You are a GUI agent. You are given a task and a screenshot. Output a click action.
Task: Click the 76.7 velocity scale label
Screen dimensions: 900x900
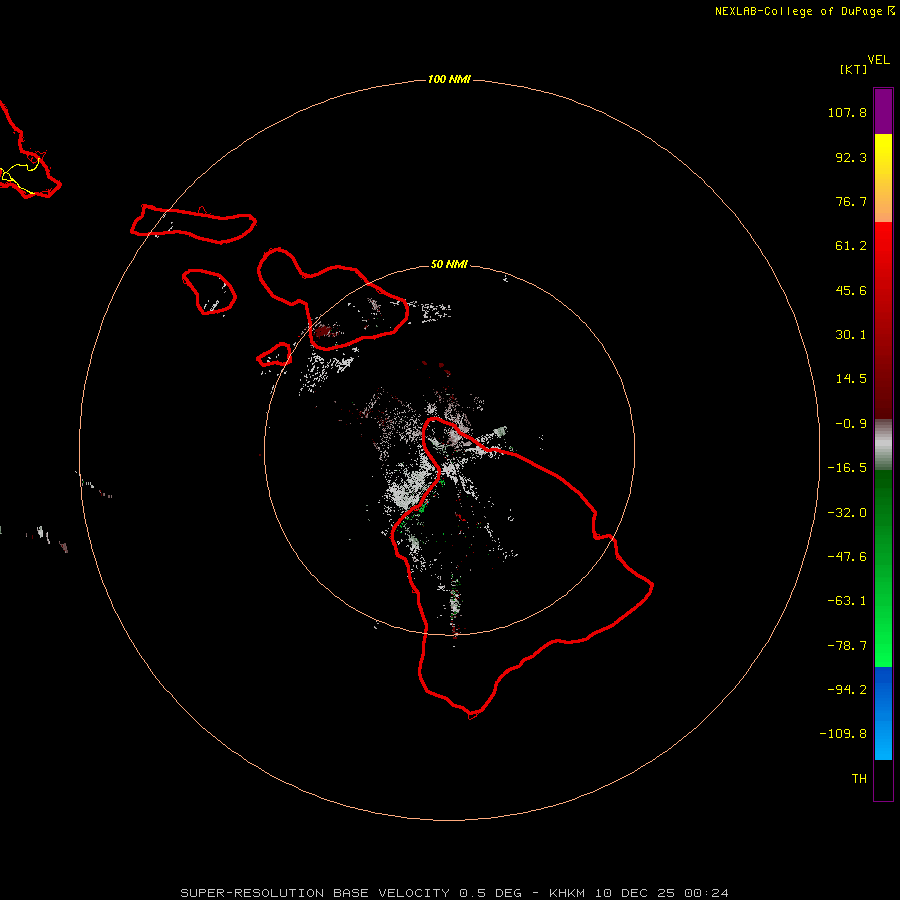tap(851, 201)
